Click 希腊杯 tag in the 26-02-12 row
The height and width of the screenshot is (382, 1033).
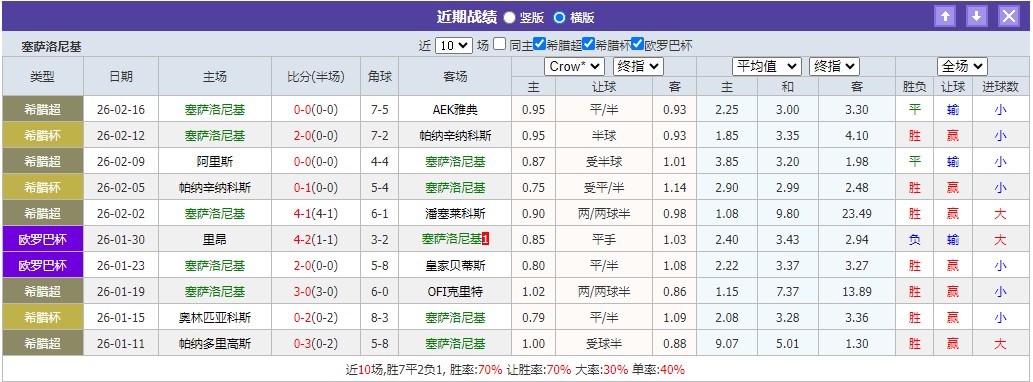click(43, 136)
